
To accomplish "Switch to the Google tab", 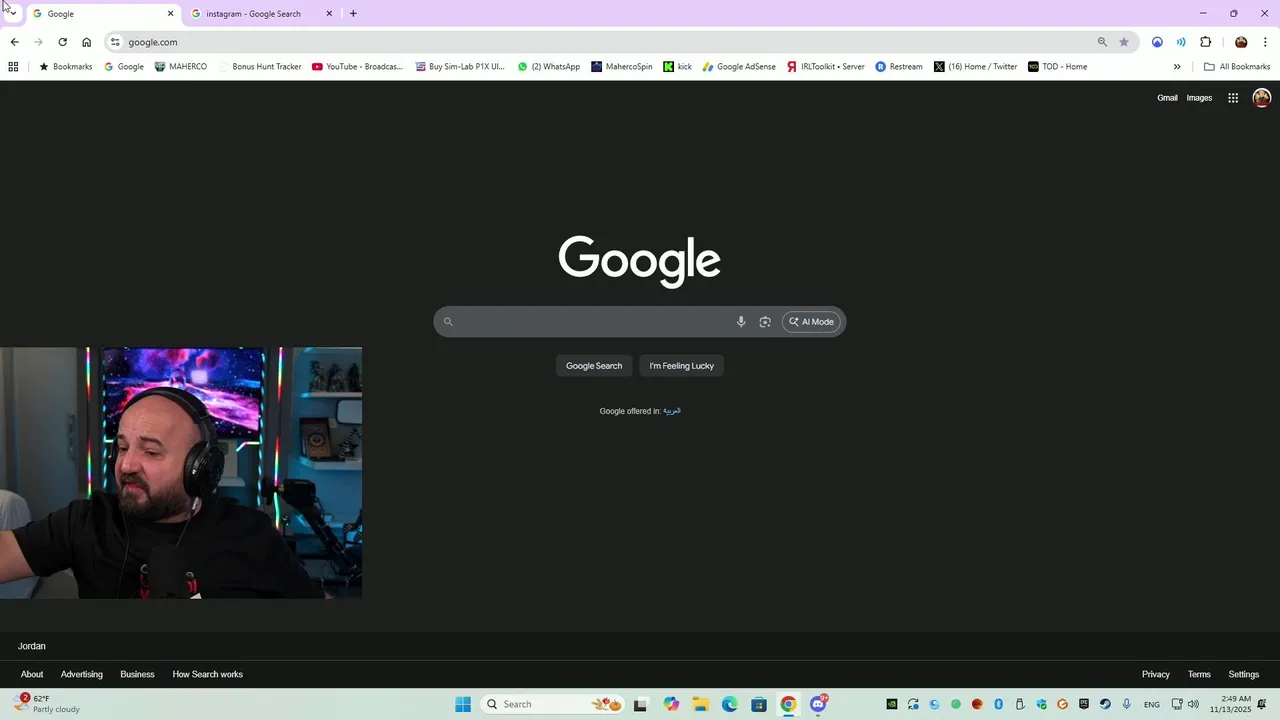I will tap(103, 14).
